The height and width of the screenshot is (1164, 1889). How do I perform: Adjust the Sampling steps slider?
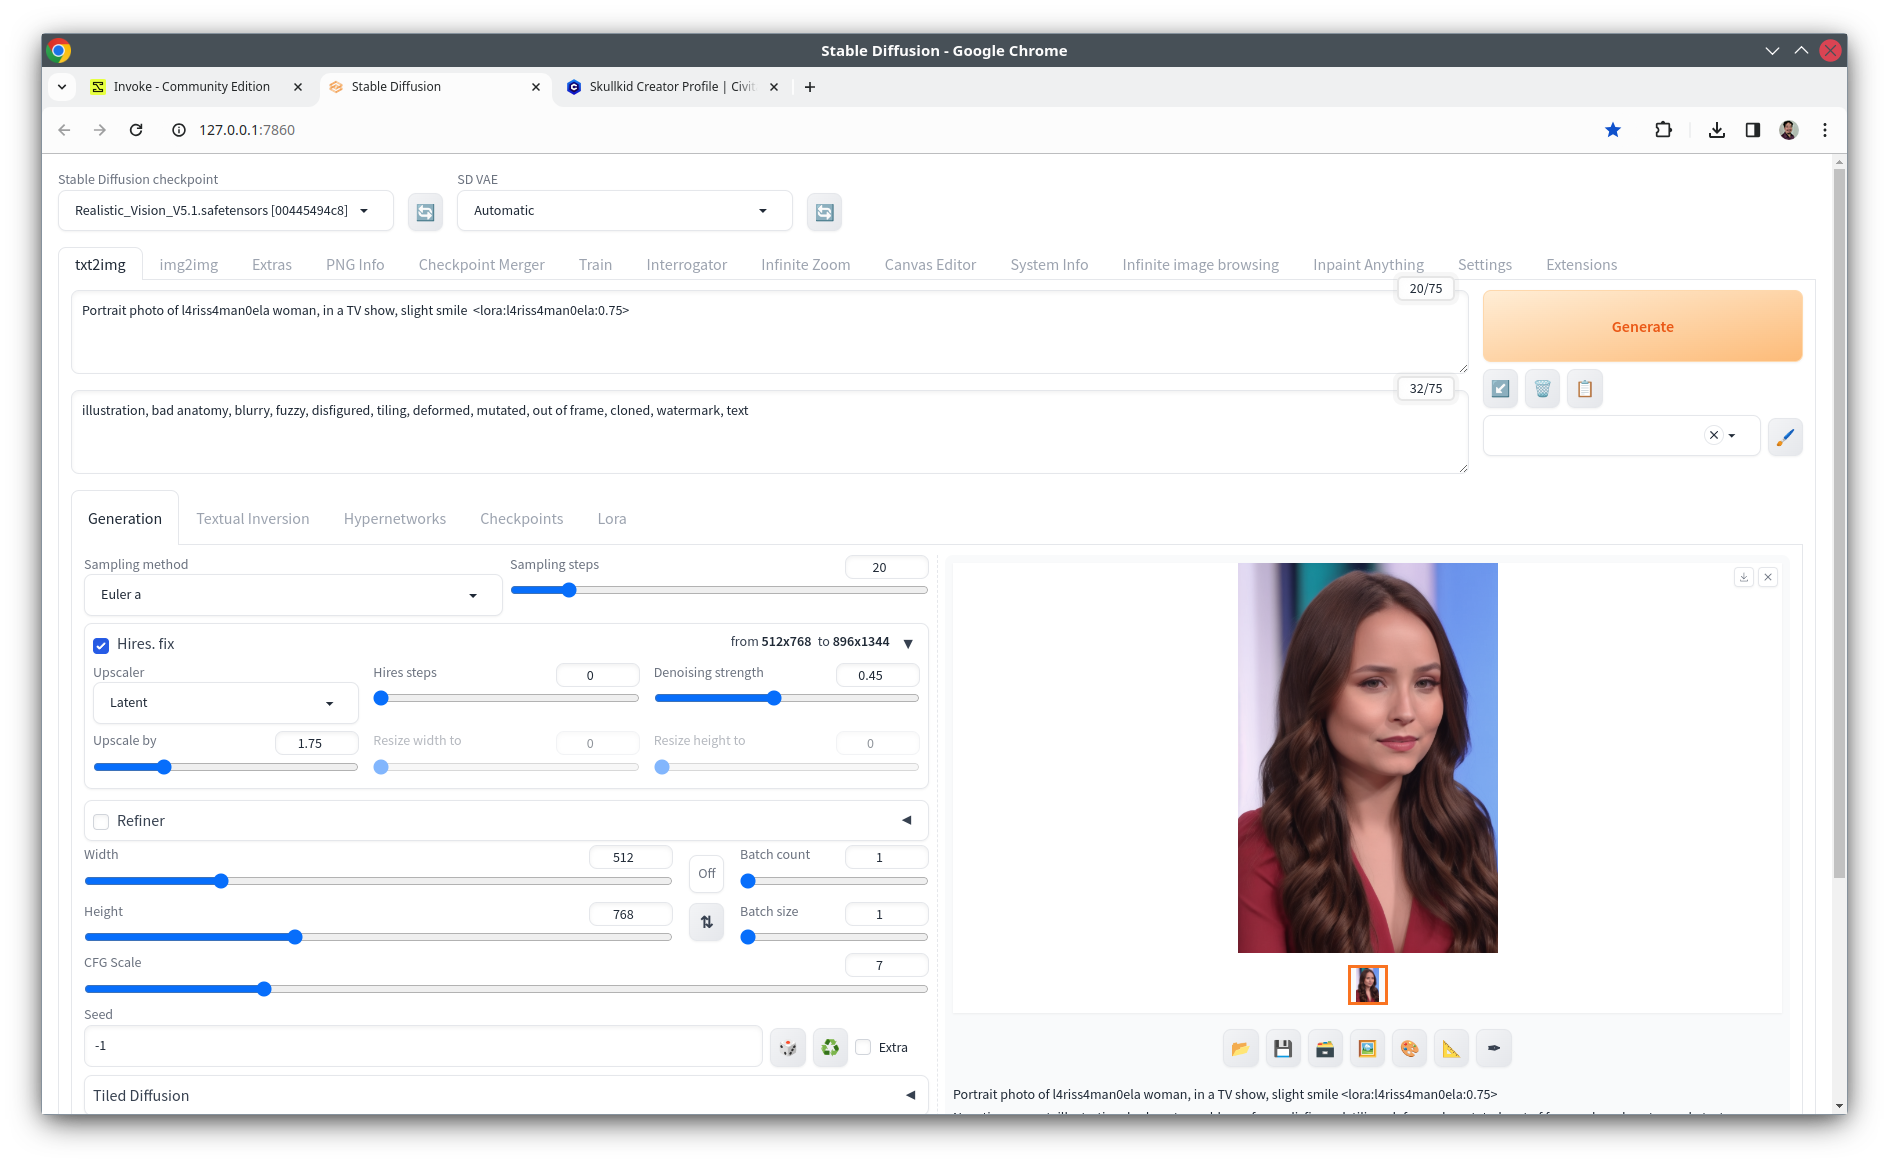(x=719, y=591)
